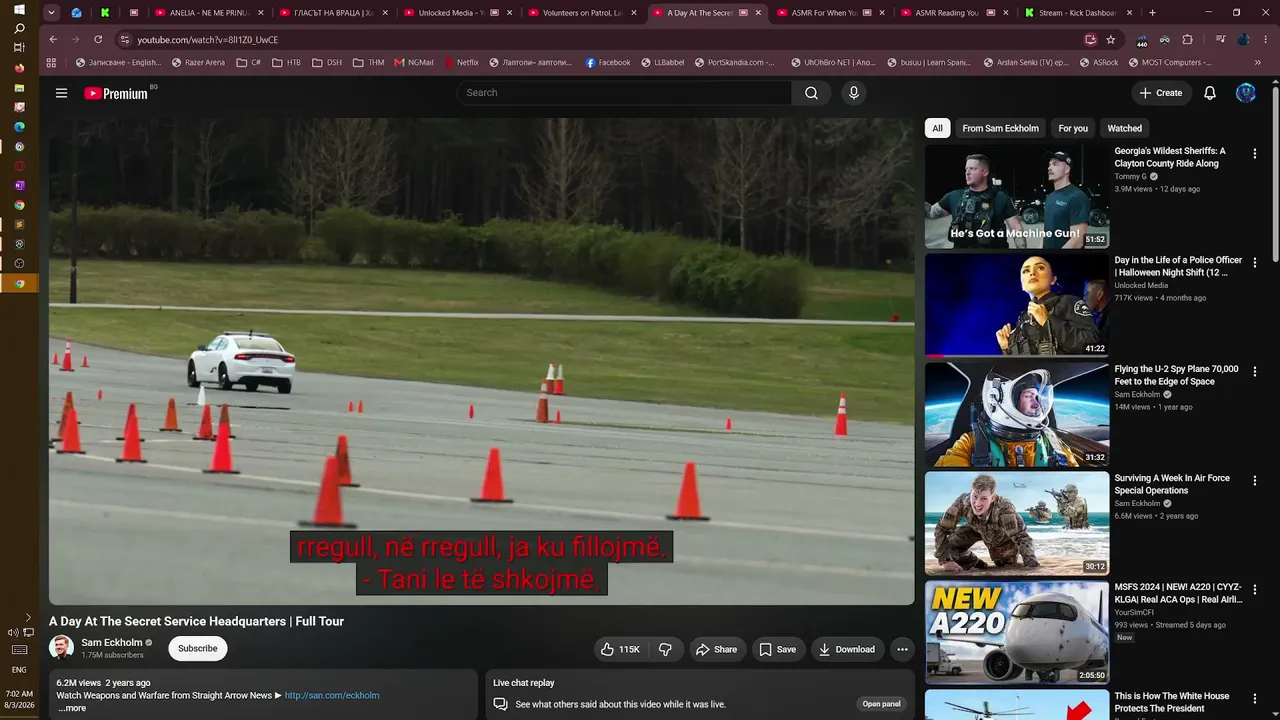Expand the video description with ...more

tap(72, 708)
